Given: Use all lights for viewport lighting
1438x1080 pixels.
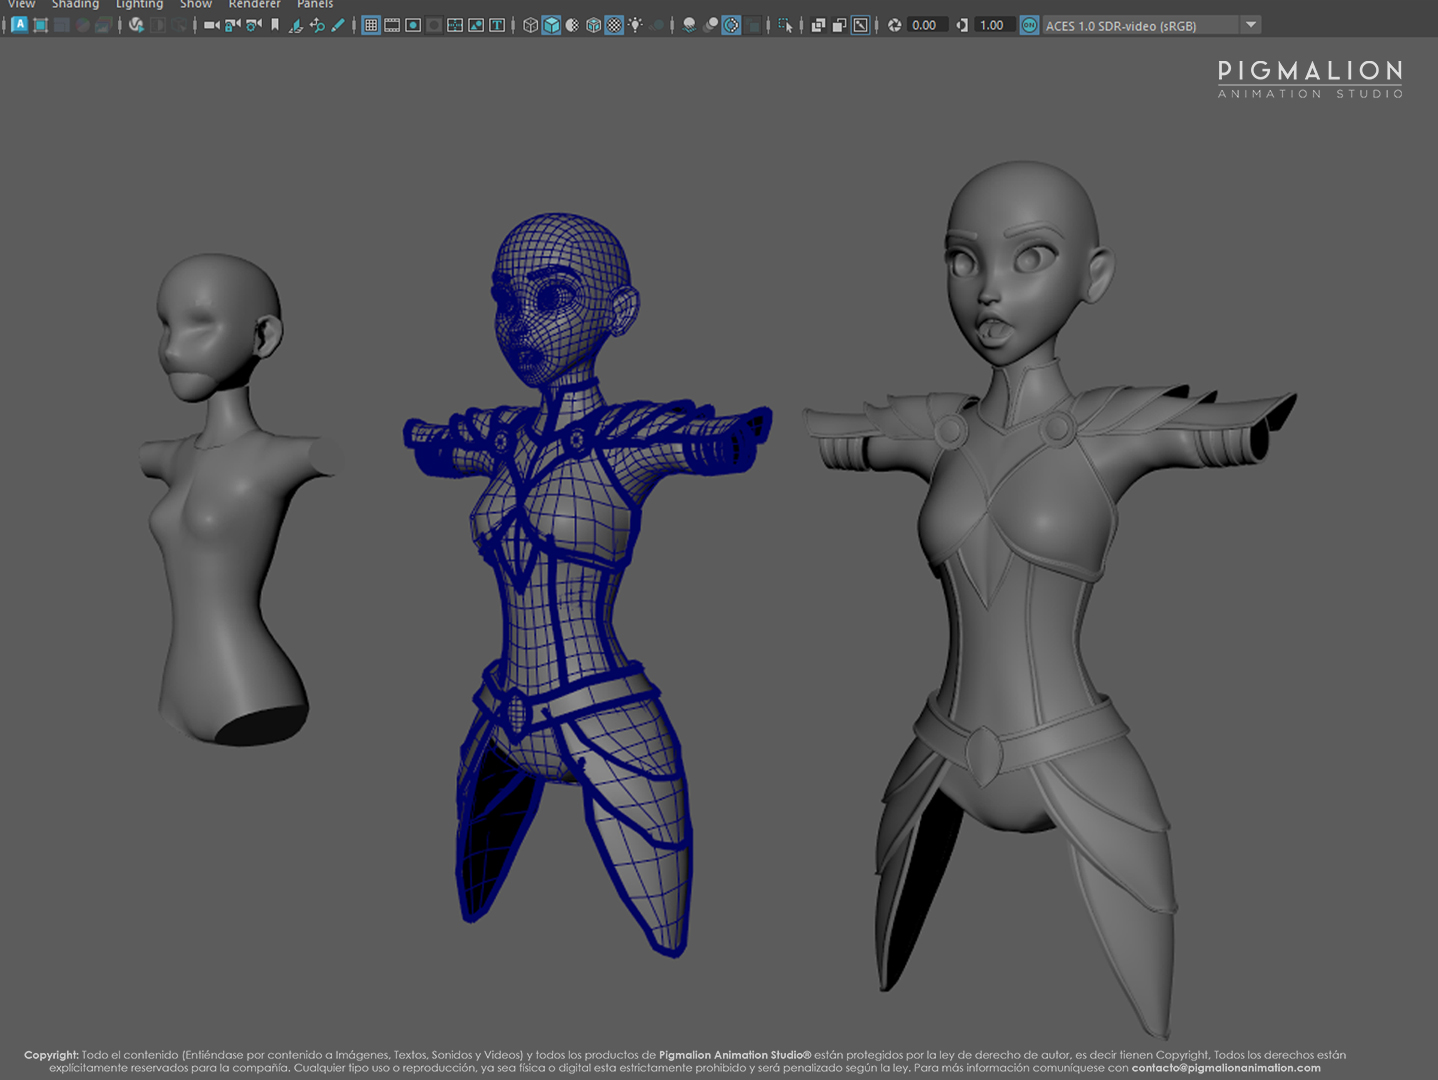Looking at the screenshot, I should click(x=636, y=25).
